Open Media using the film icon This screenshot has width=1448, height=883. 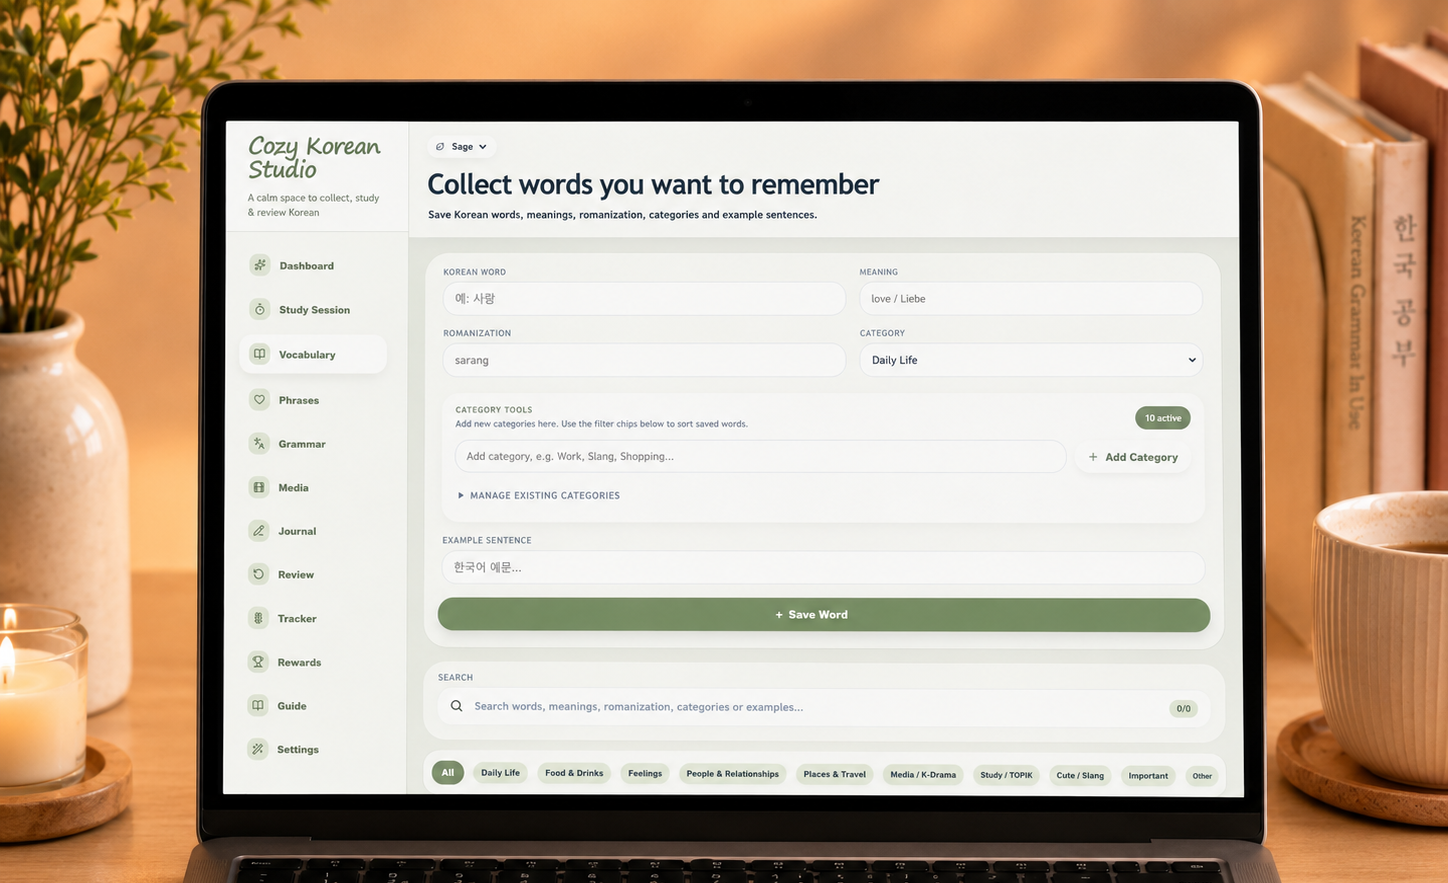pos(259,487)
